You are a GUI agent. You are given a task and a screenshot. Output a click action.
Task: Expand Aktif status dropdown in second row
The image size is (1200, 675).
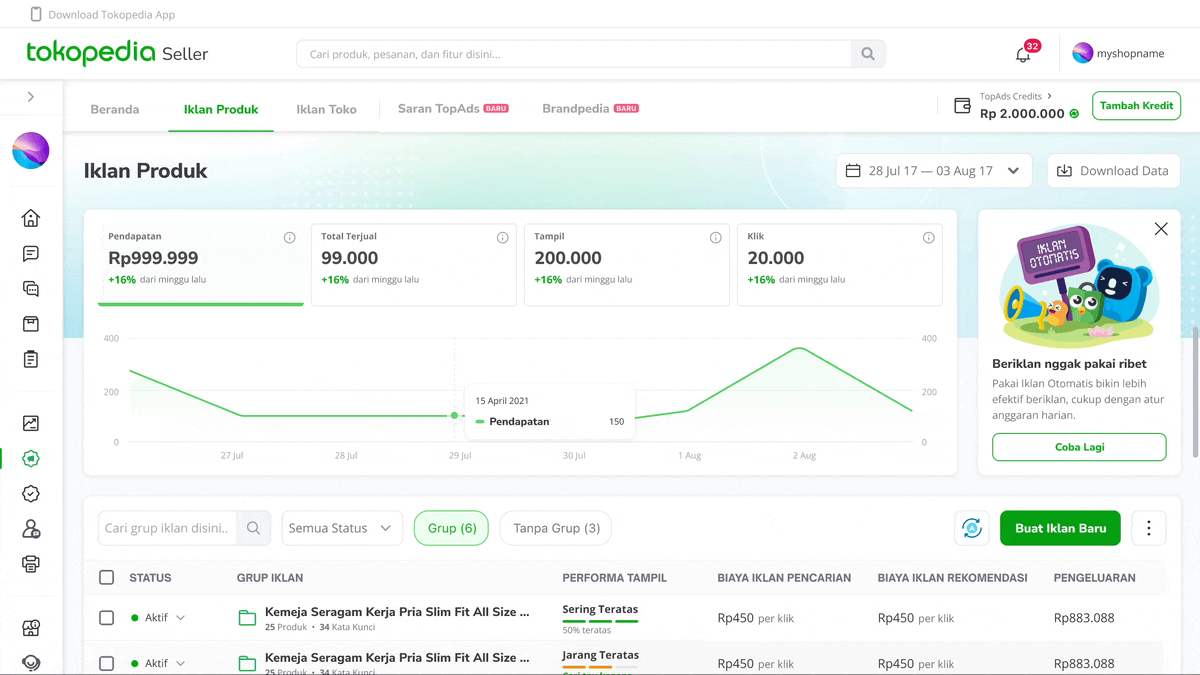point(181,663)
